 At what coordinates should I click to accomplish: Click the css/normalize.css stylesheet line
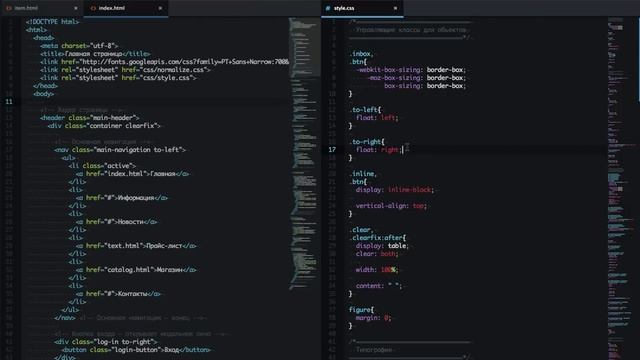tap(125, 70)
